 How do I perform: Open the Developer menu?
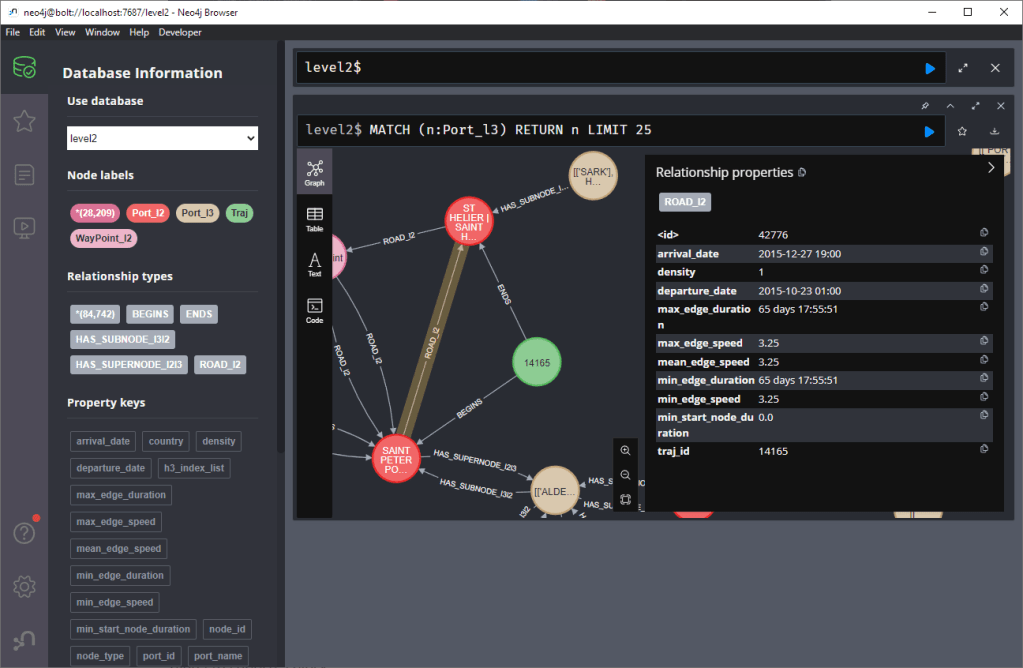(180, 32)
